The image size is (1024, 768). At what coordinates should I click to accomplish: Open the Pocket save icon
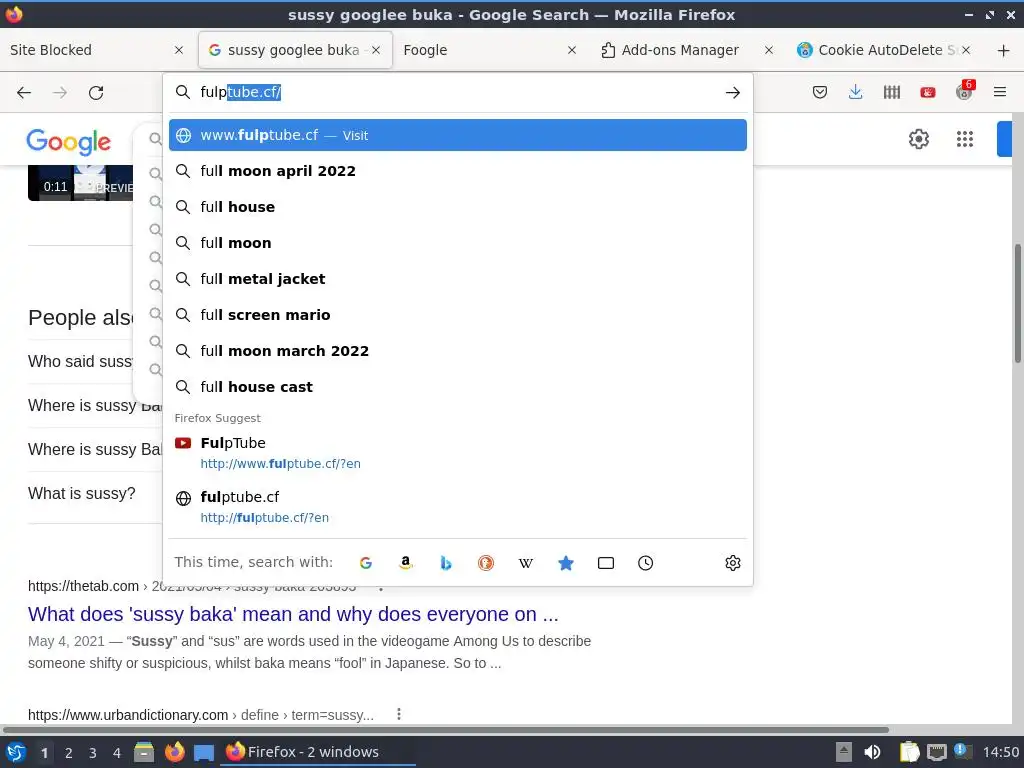tap(820, 93)
